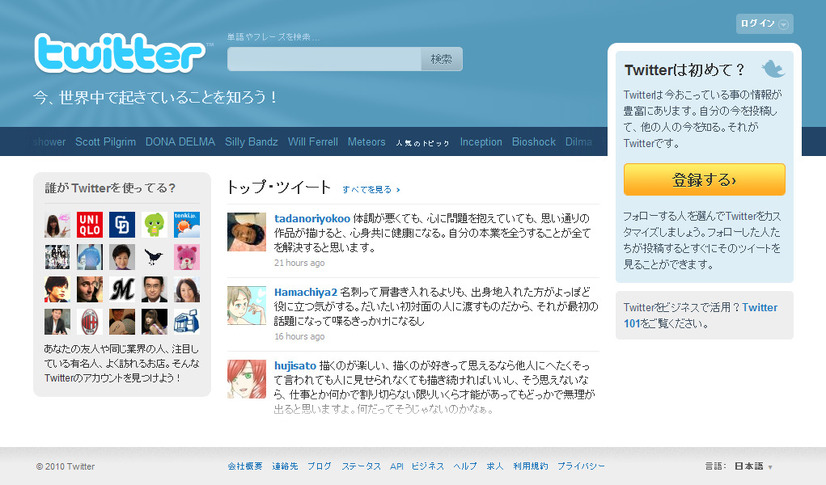Click the Twitter logo
826x485 pixels.
(120, 53)
